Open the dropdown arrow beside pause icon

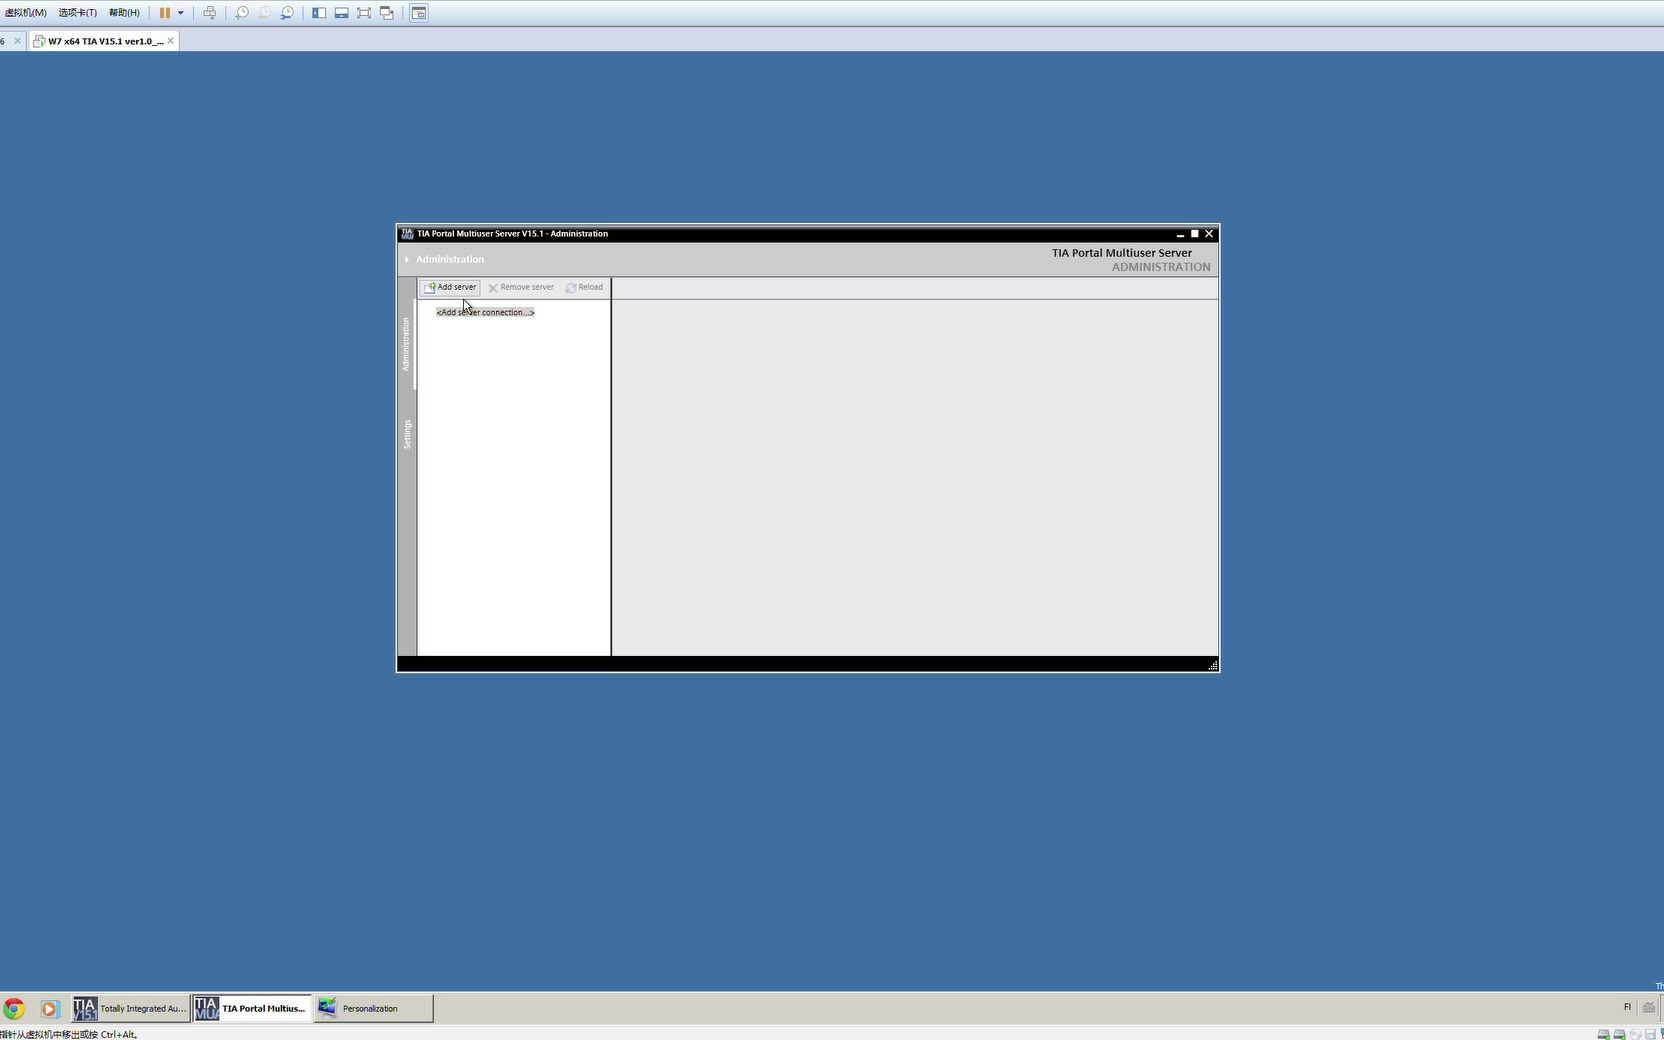coord(181,13)
